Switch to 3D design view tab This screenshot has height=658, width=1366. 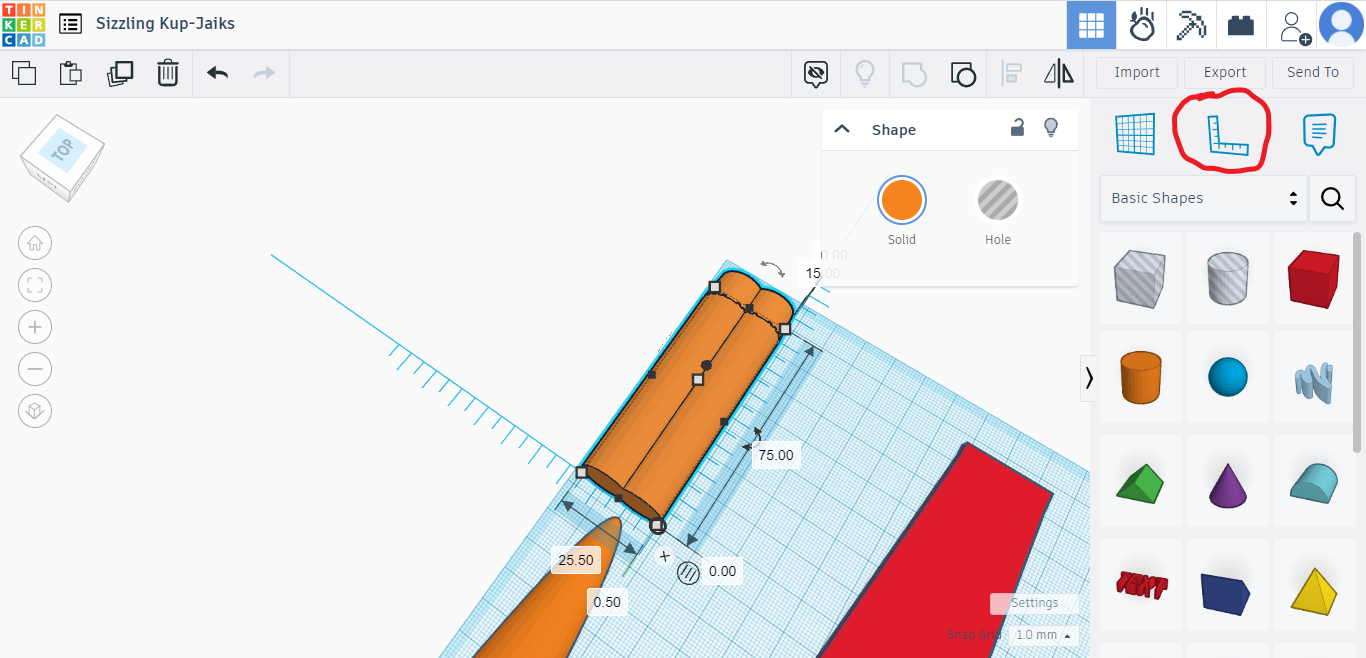click(1091, 24)
